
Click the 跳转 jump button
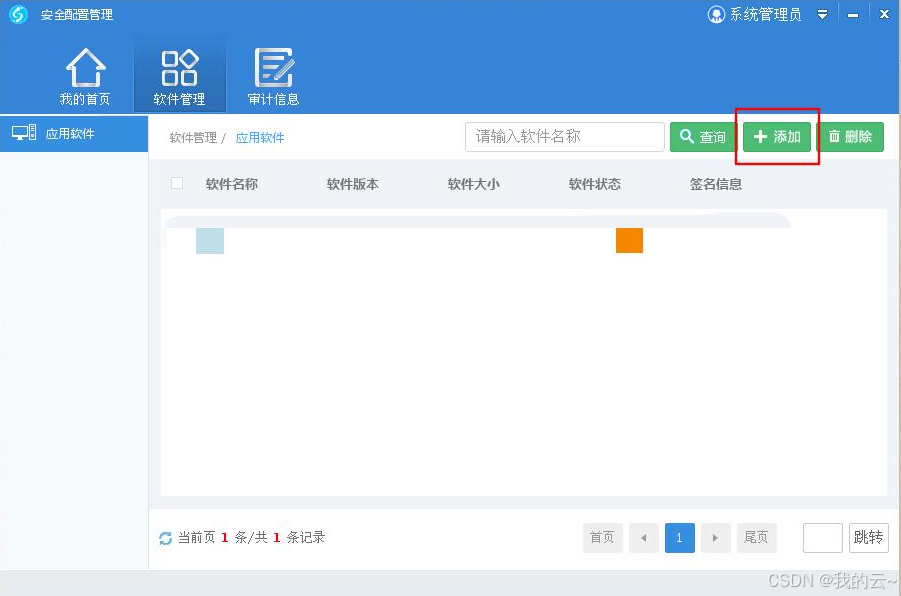(x=867, y=538)
